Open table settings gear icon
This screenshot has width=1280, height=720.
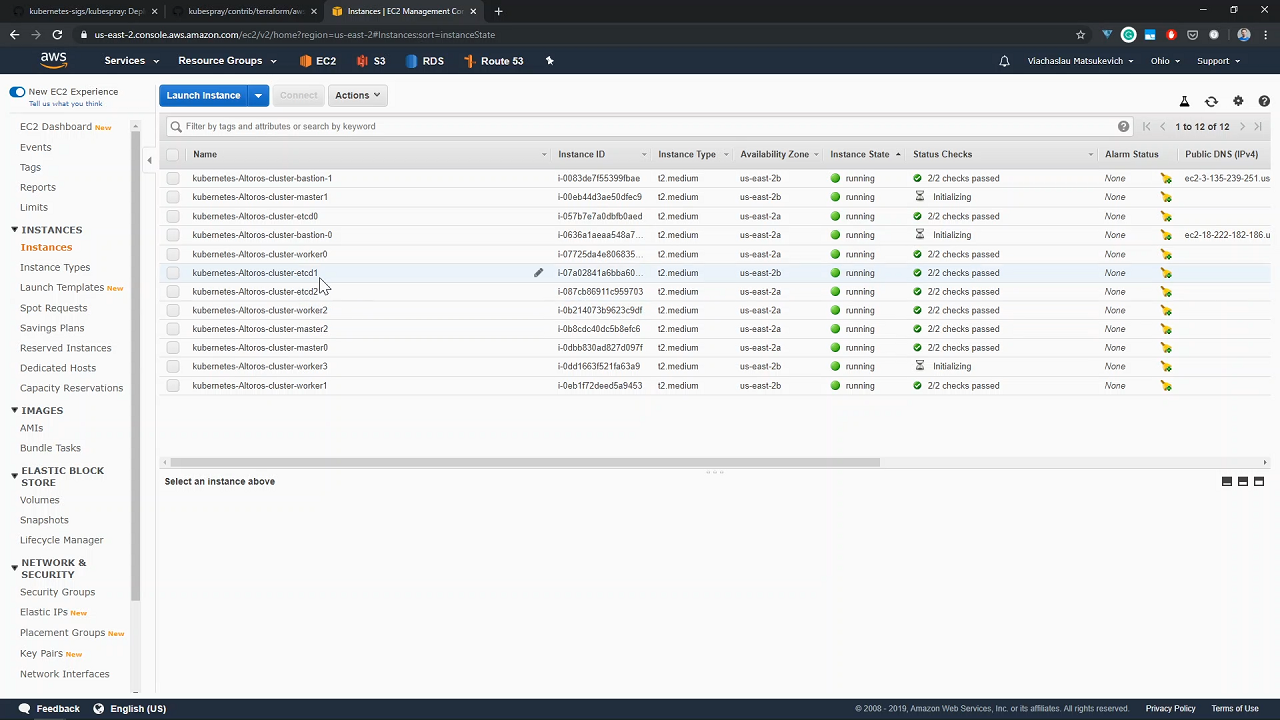click(1238, 101)
